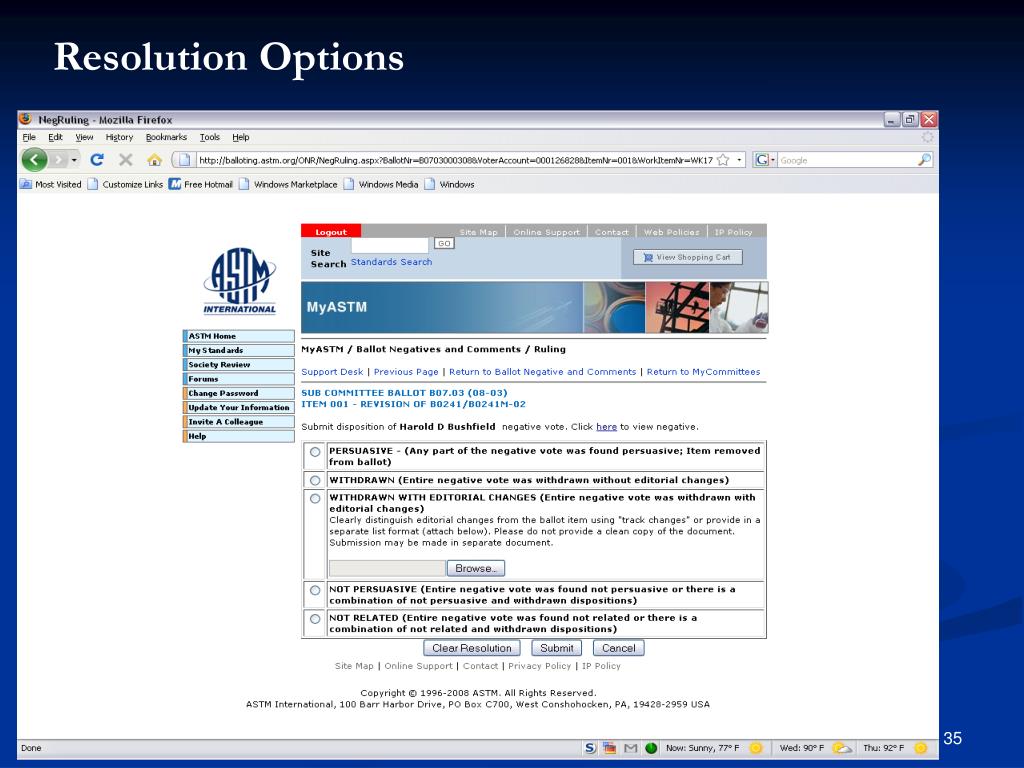
Task: Click the GO site search button
Action: (444, 243)
